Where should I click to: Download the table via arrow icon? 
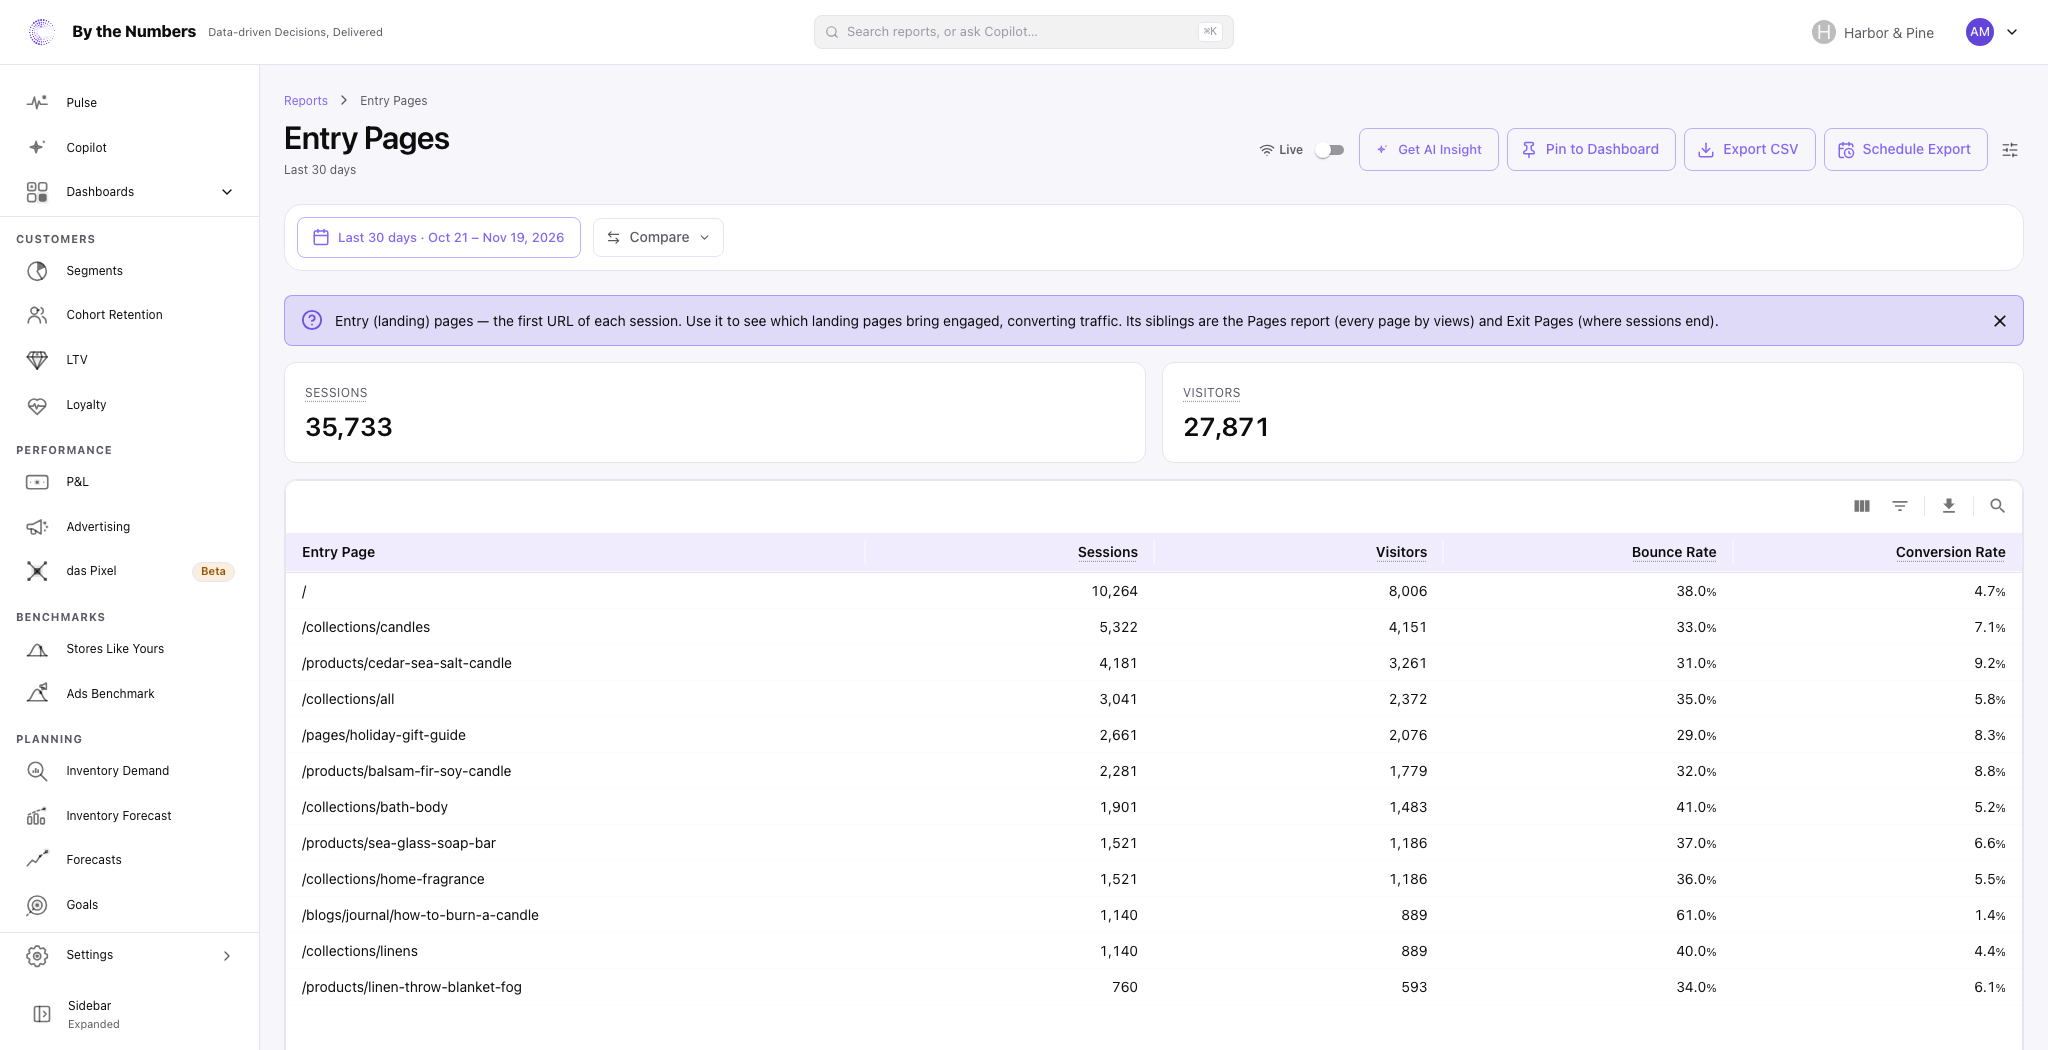tap(1949, 506)
